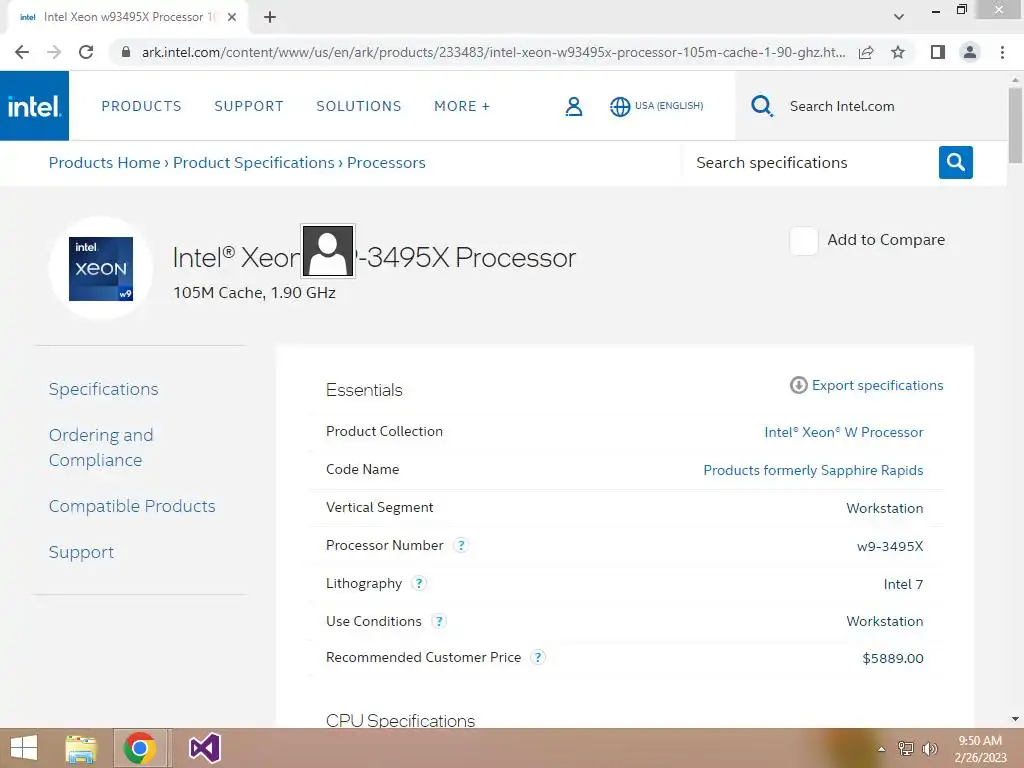The image size is (1024, 768).
Task: Click the Essentials section heading
Action: click(364, 390)
